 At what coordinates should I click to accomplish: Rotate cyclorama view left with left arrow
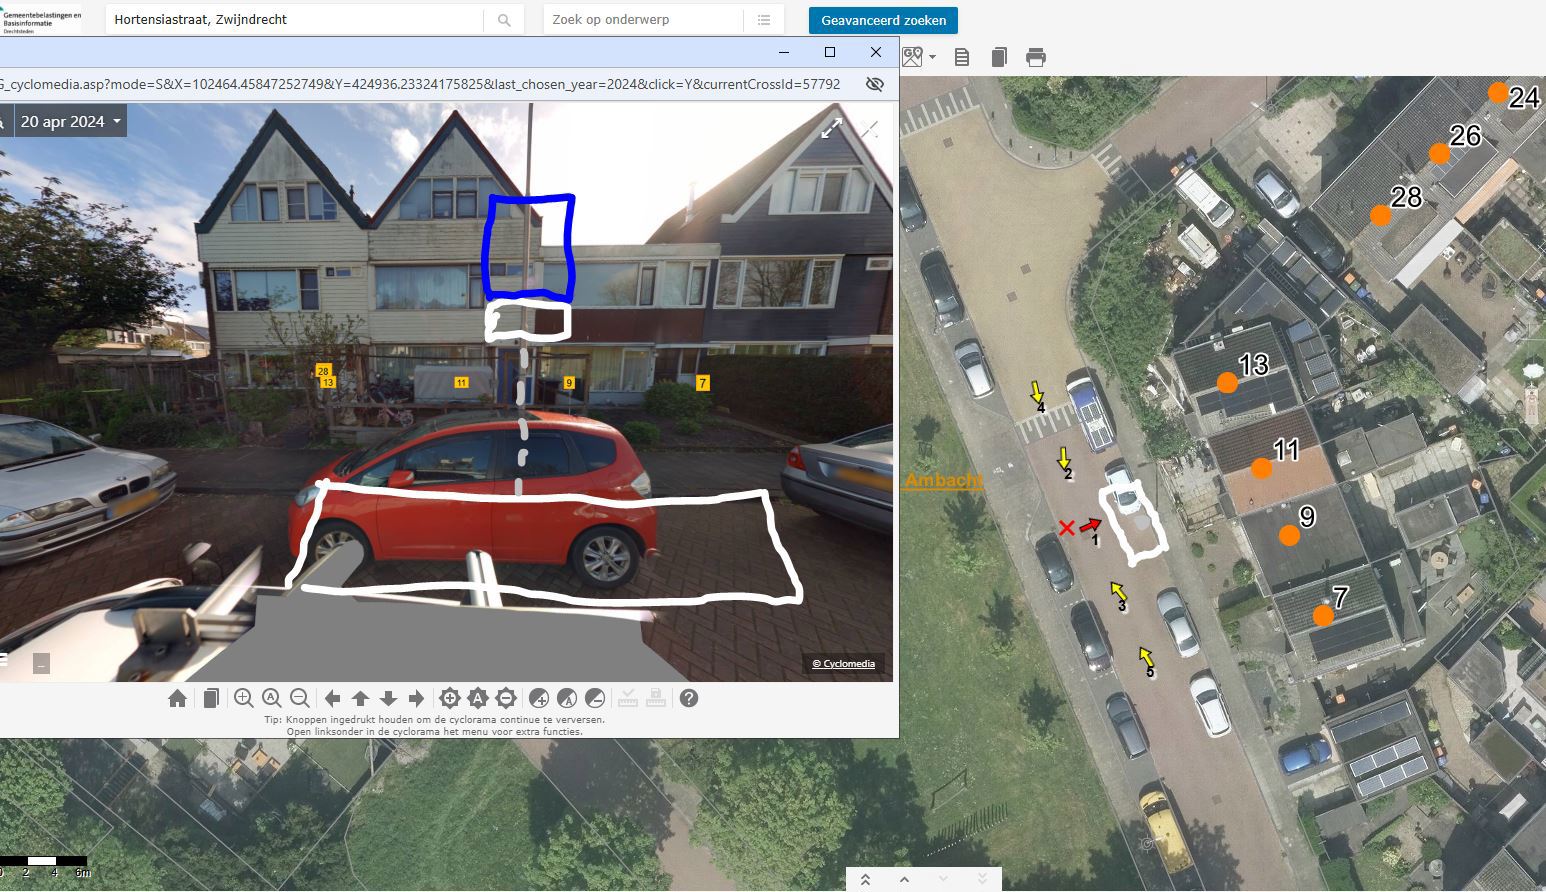[333, 698]
